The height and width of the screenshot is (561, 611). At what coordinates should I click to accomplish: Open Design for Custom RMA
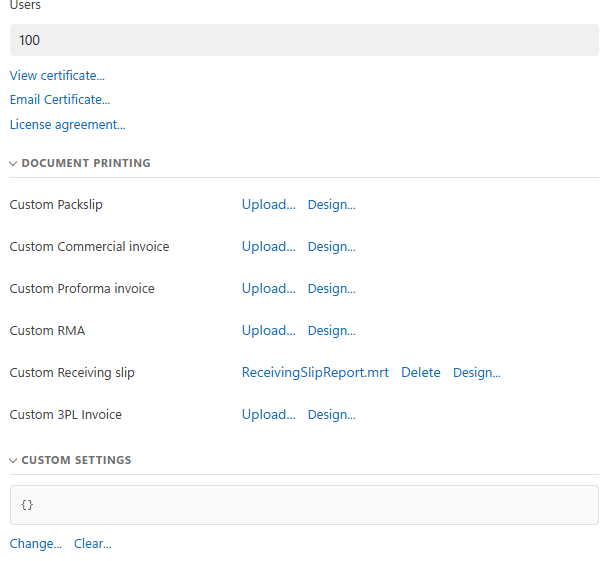click(x=332, y=331)
